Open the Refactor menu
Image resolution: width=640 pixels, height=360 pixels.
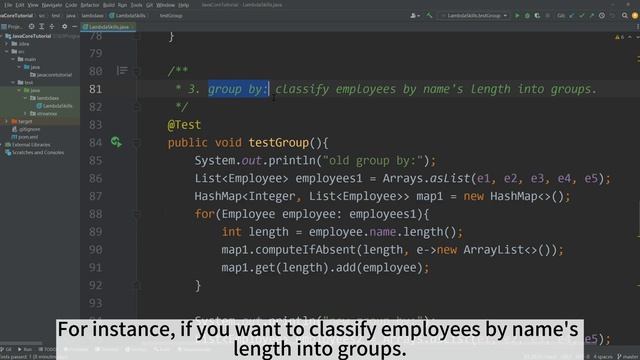pyautogui.click(x=90, y=5)
